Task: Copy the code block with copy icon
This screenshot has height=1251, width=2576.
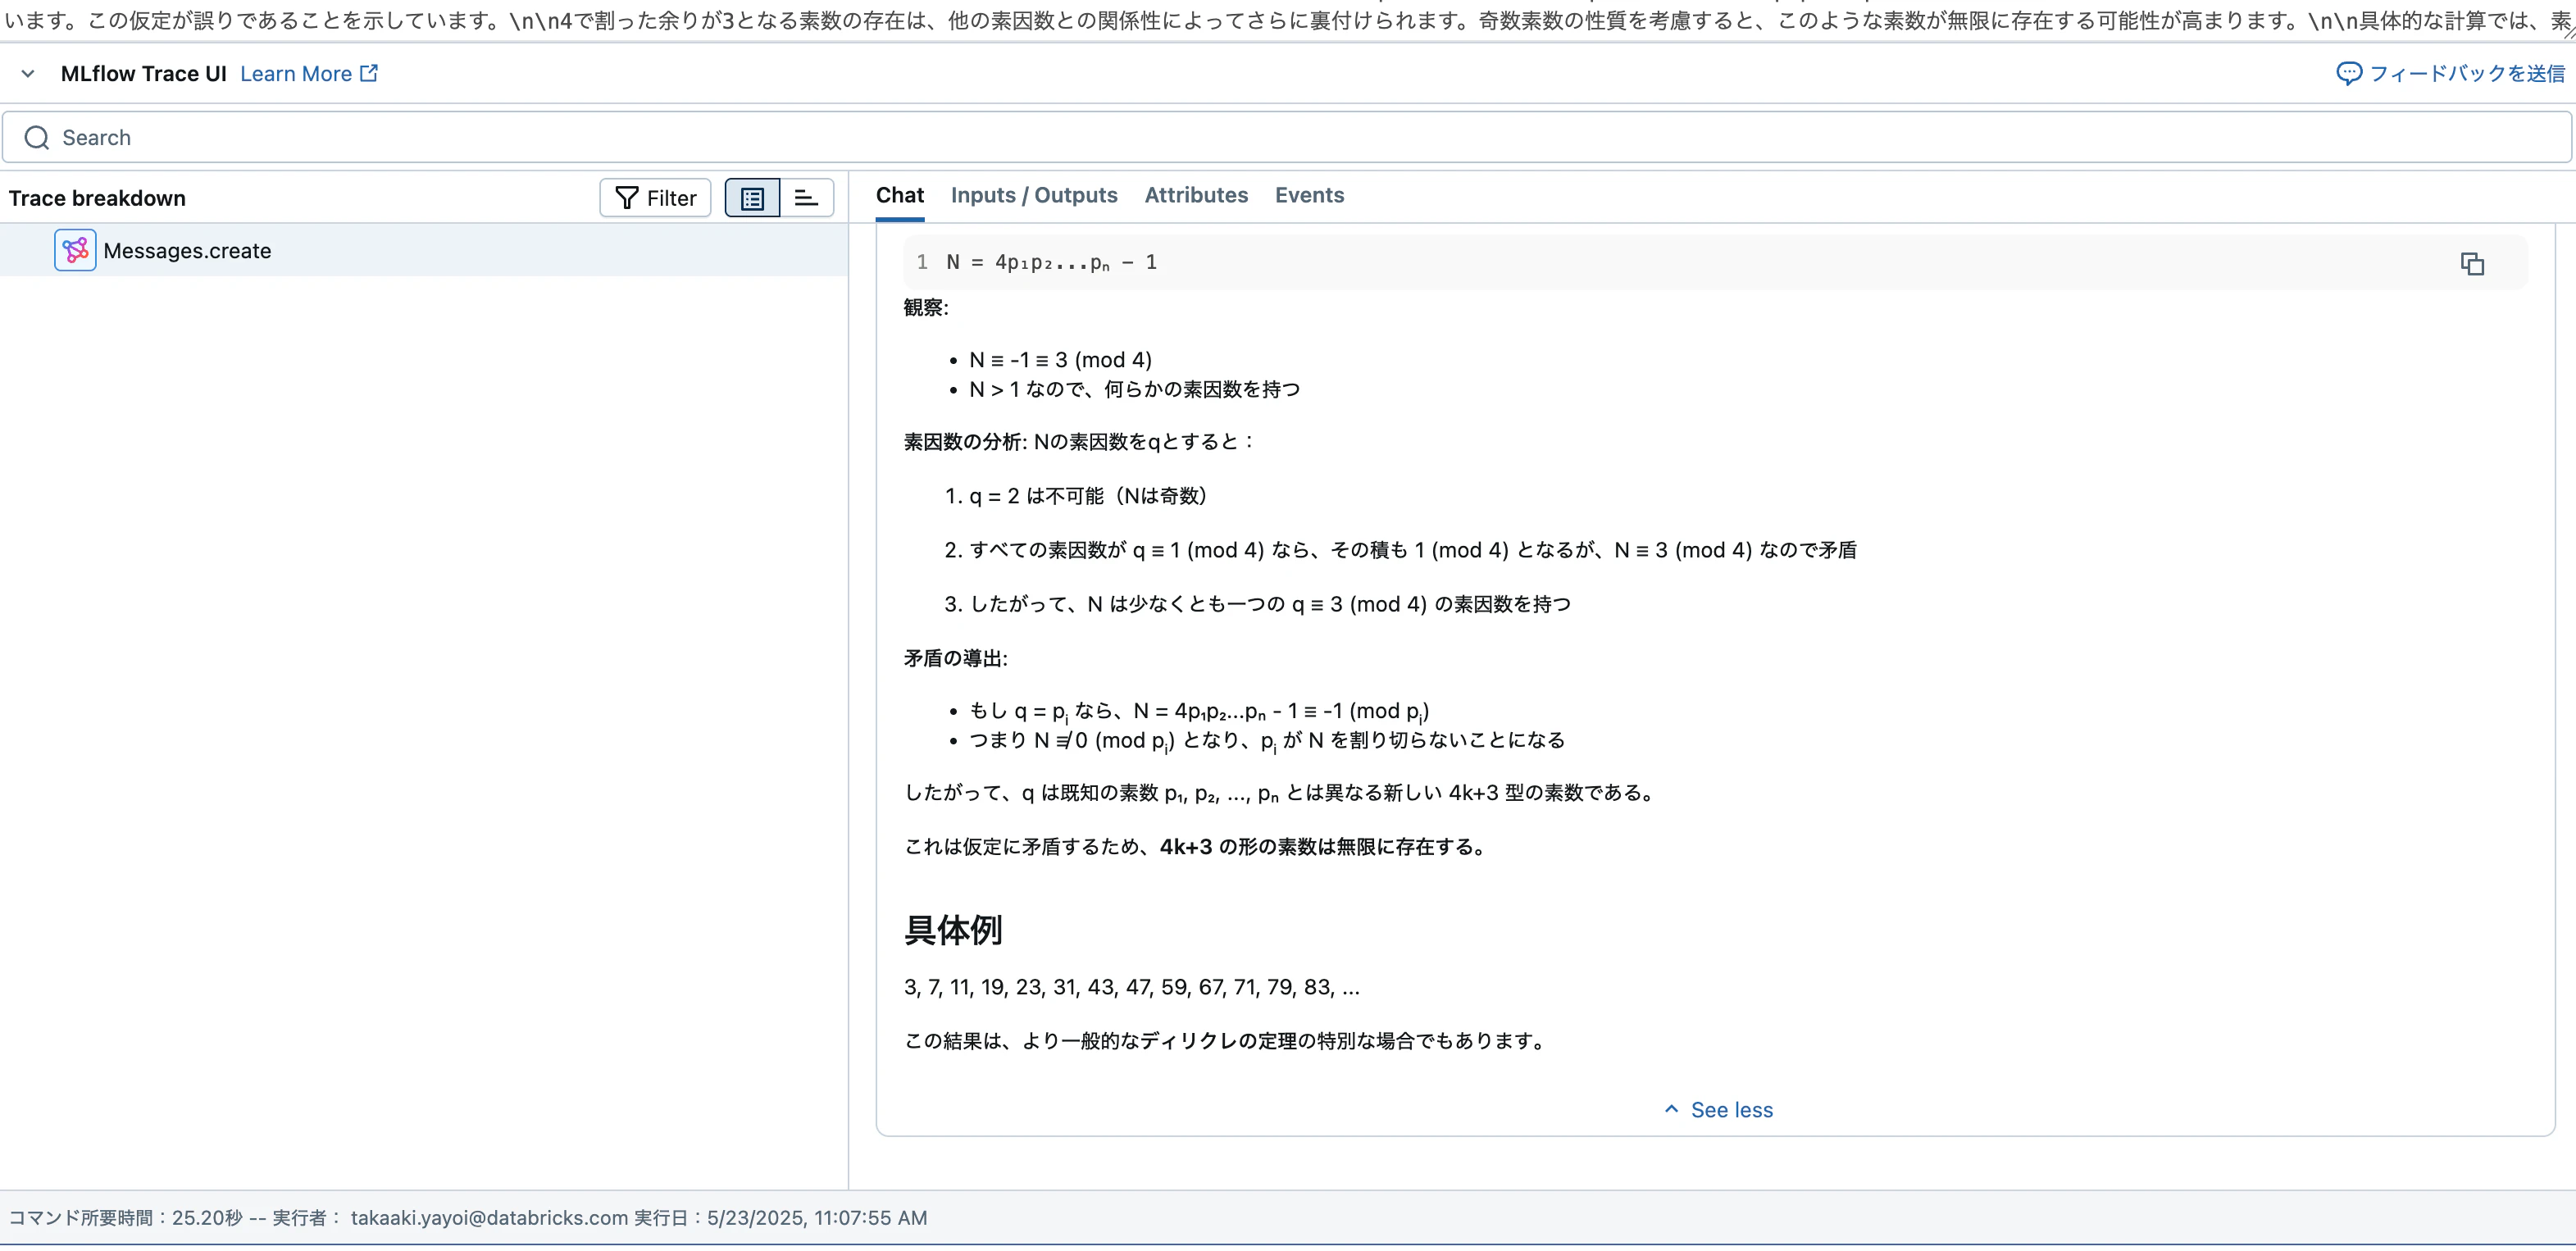Action: coord(2471,263)
